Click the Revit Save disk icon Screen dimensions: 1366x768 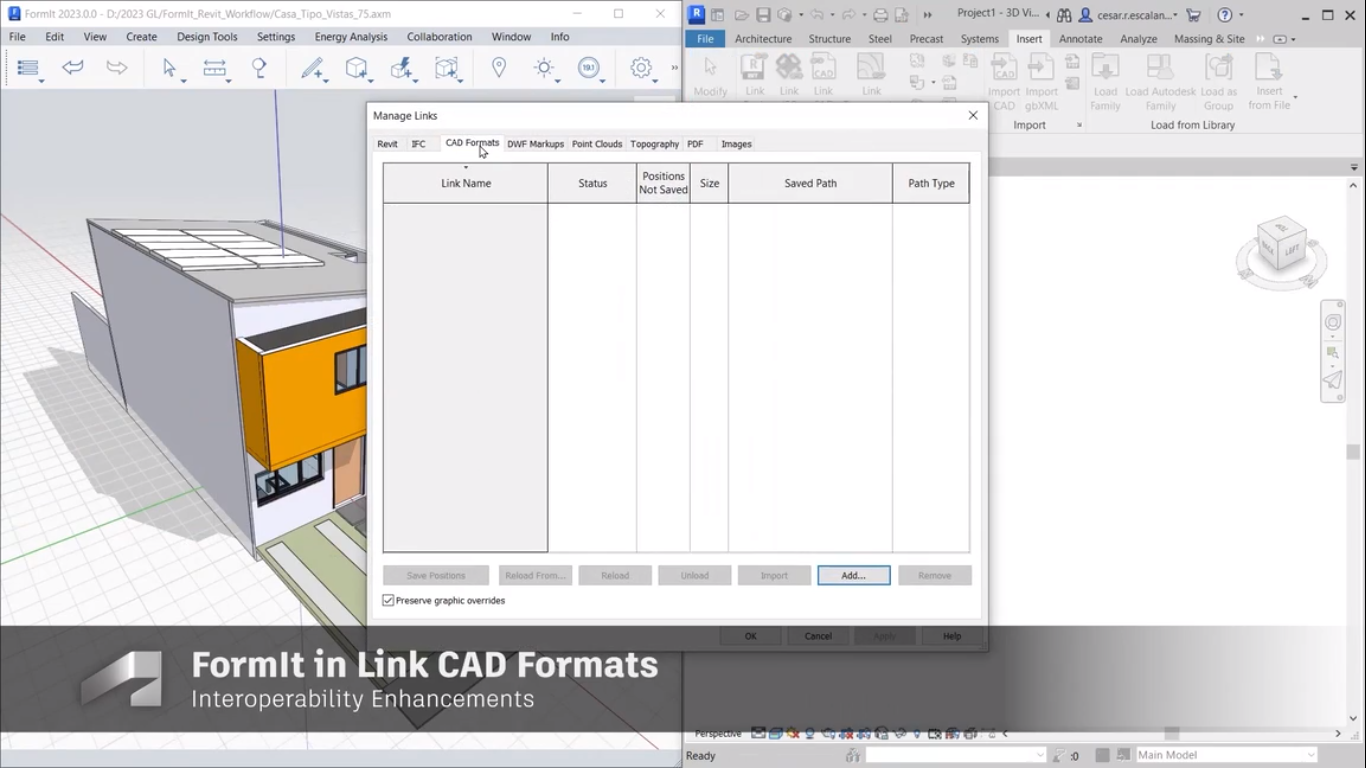click(763, 15)
